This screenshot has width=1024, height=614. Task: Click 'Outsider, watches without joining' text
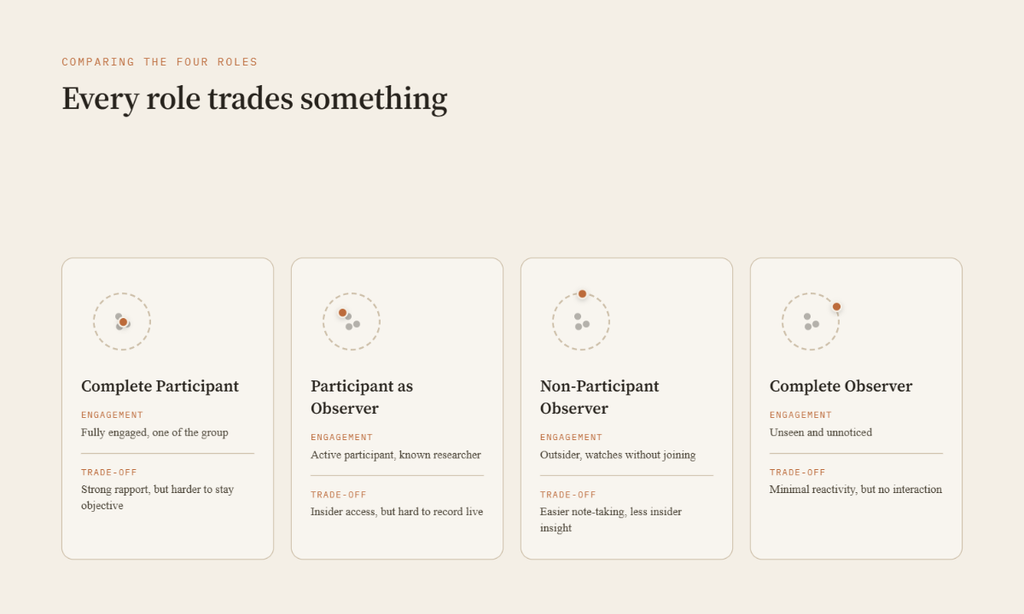[618, 455]
